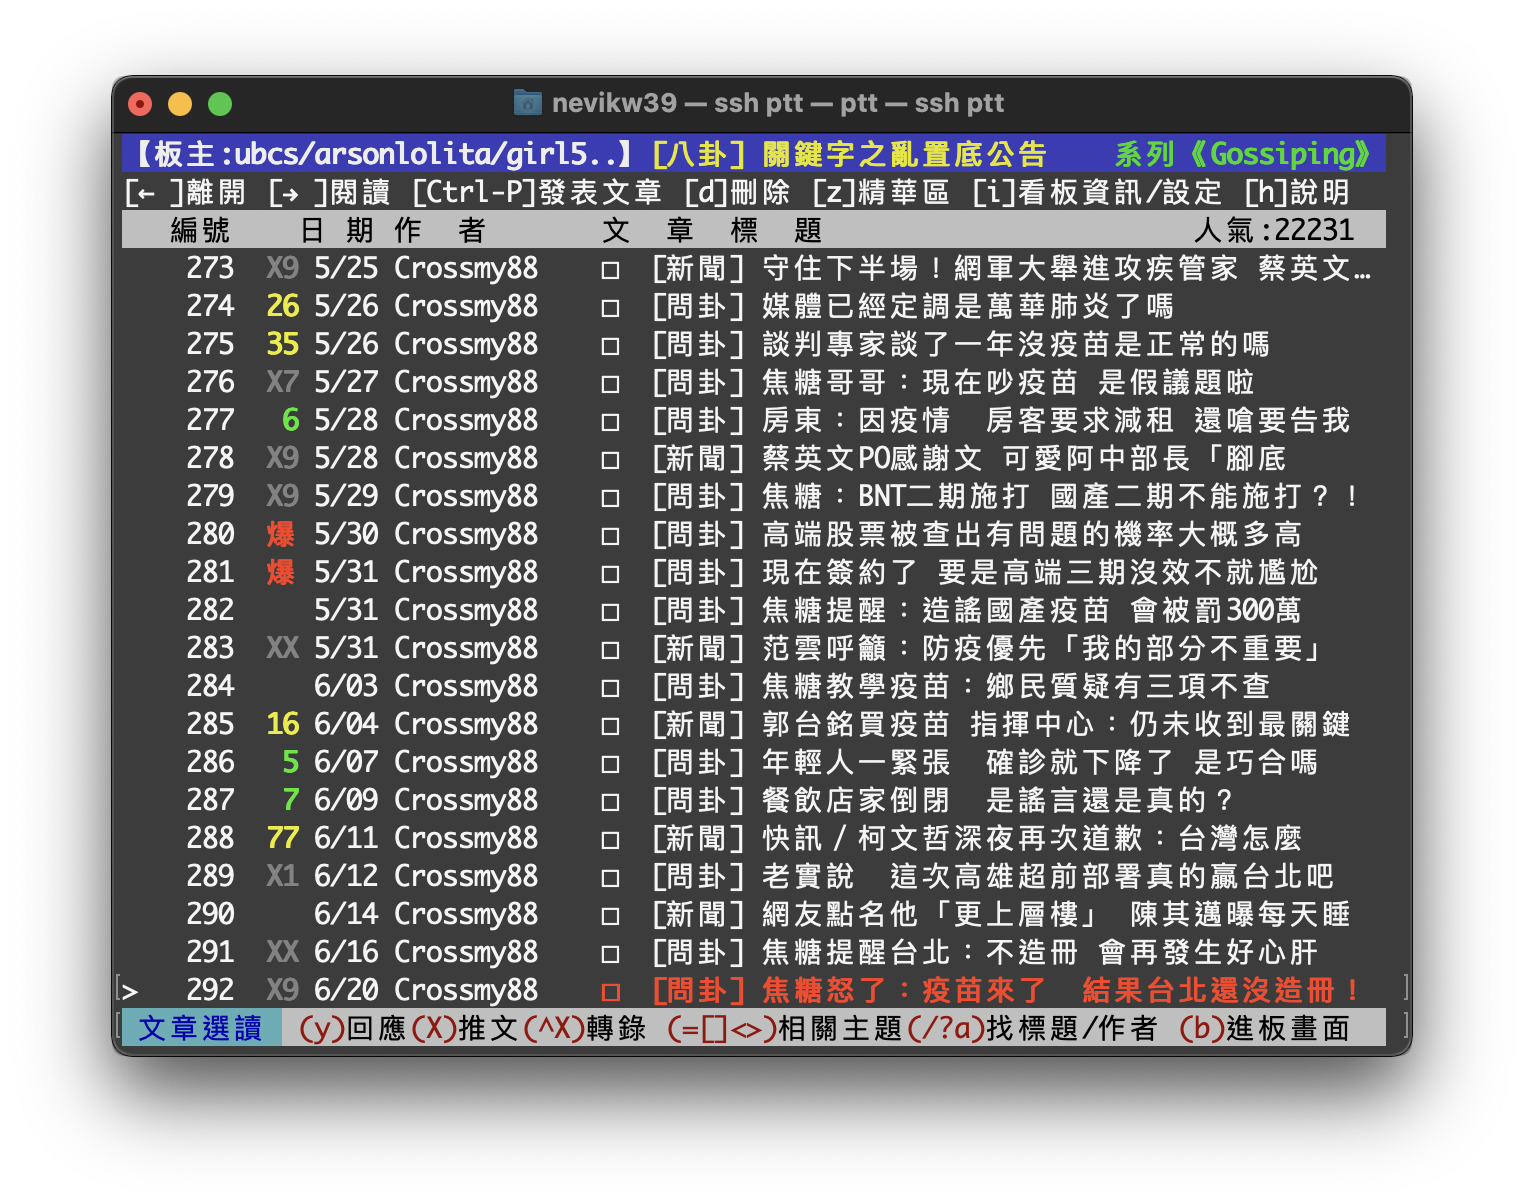Click the 編號 column header
This screenshot has width=1524, height=1204.
(200, 230)
